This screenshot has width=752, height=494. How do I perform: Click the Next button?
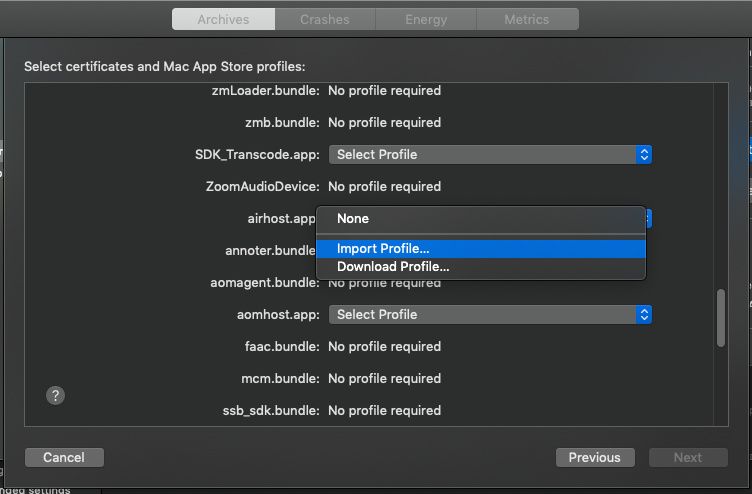pos(687,457)
